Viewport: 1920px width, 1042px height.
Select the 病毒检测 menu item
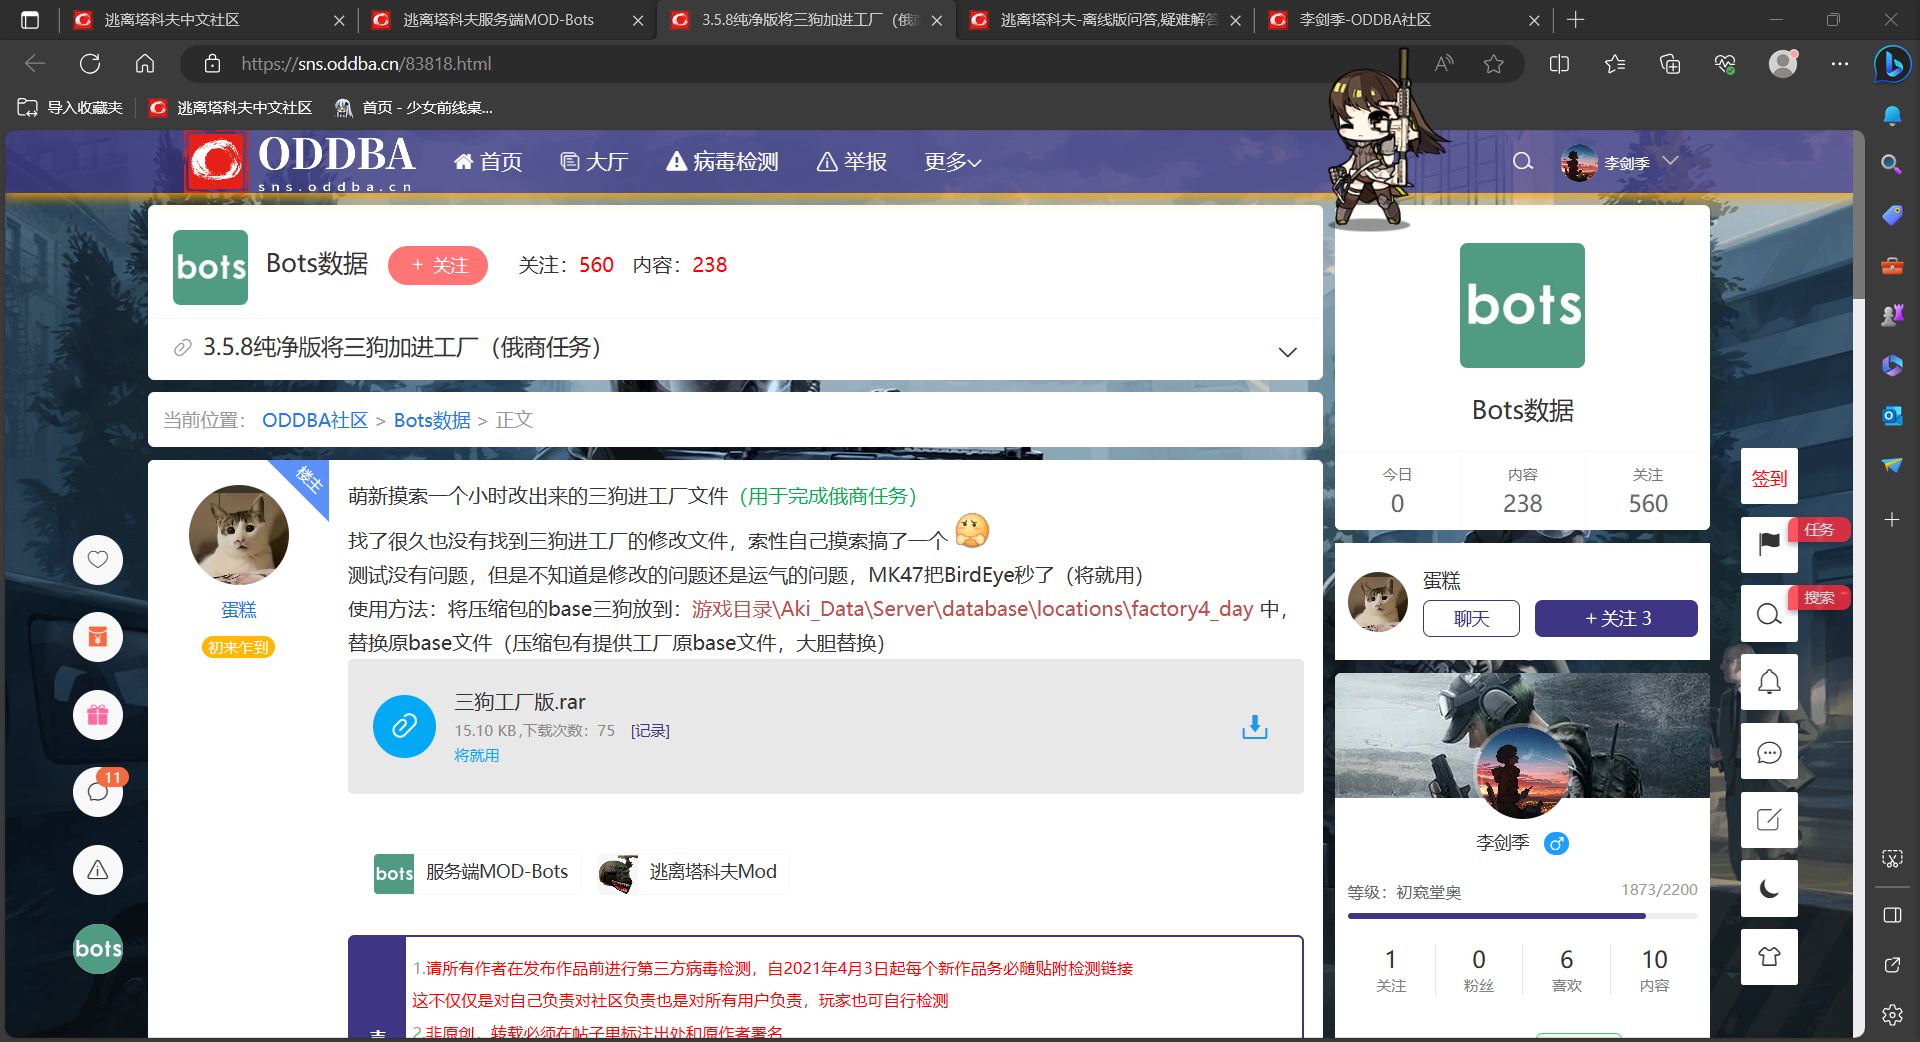pyautogui.click(x=721, y=161)
